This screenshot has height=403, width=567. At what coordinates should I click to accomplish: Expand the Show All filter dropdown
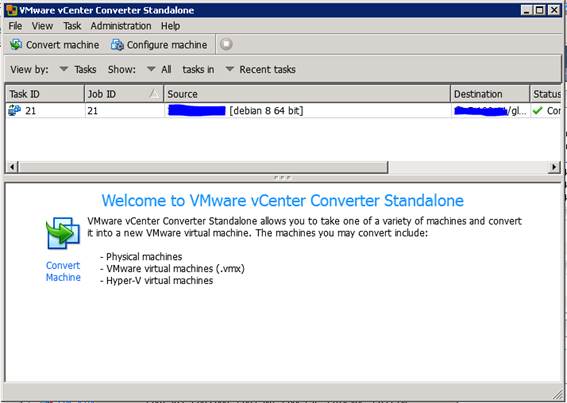click(151, 69)
